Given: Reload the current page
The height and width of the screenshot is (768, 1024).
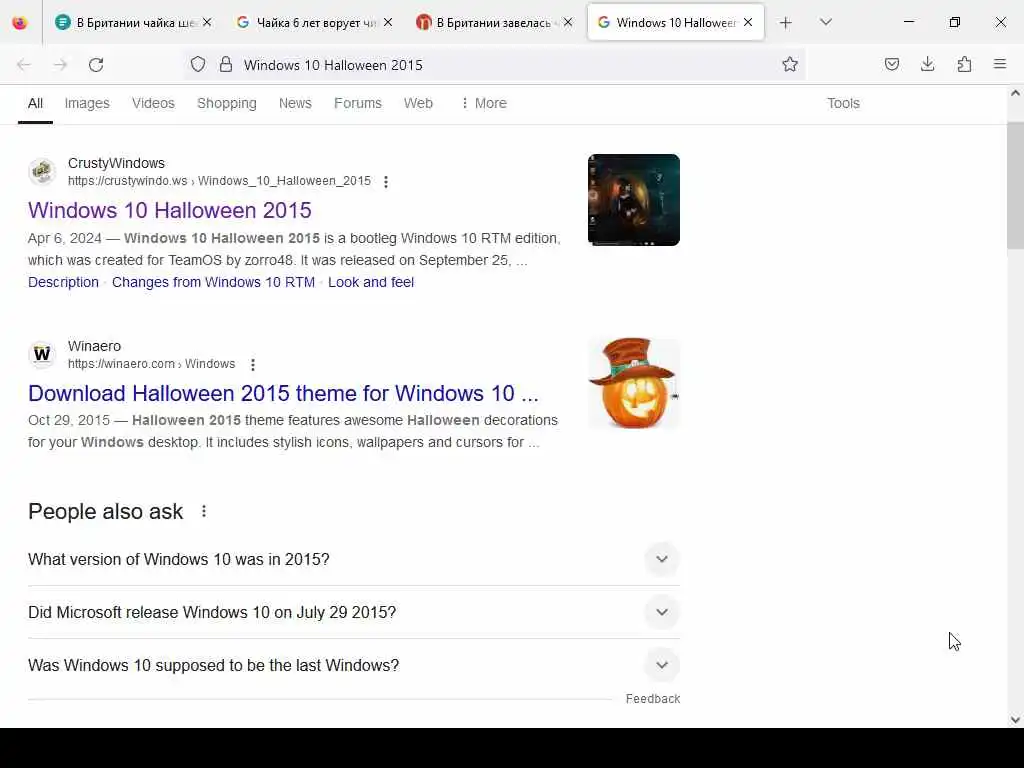Looking at the screenshot, I should click(96, 65).
